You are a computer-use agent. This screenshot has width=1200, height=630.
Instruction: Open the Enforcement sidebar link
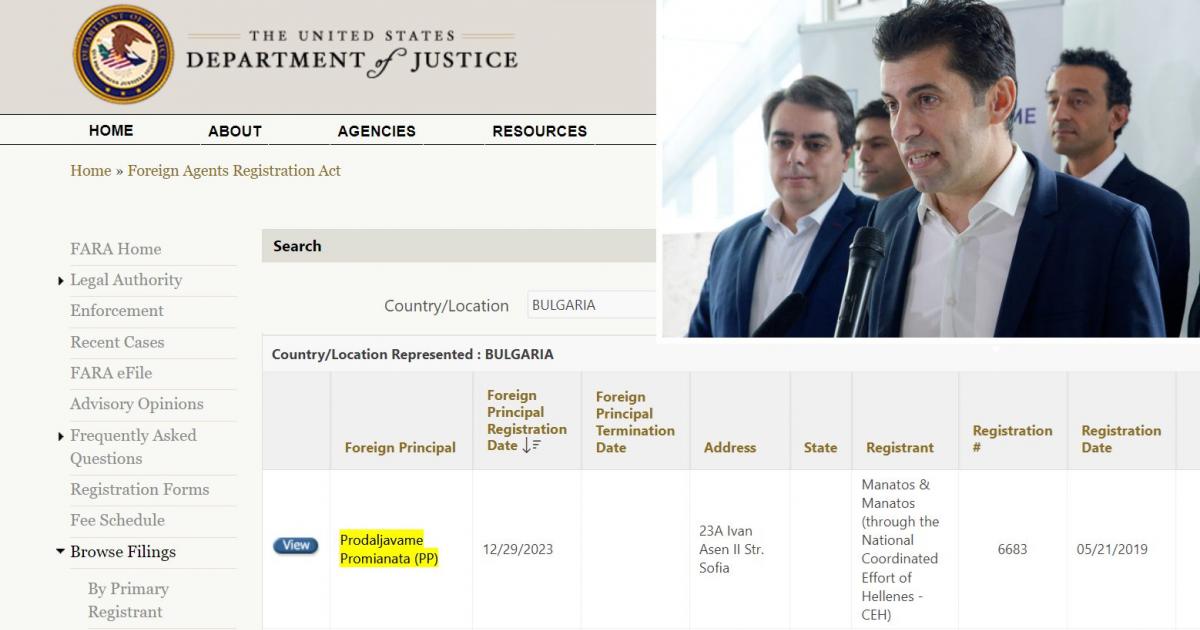click(x=117, y=311)
